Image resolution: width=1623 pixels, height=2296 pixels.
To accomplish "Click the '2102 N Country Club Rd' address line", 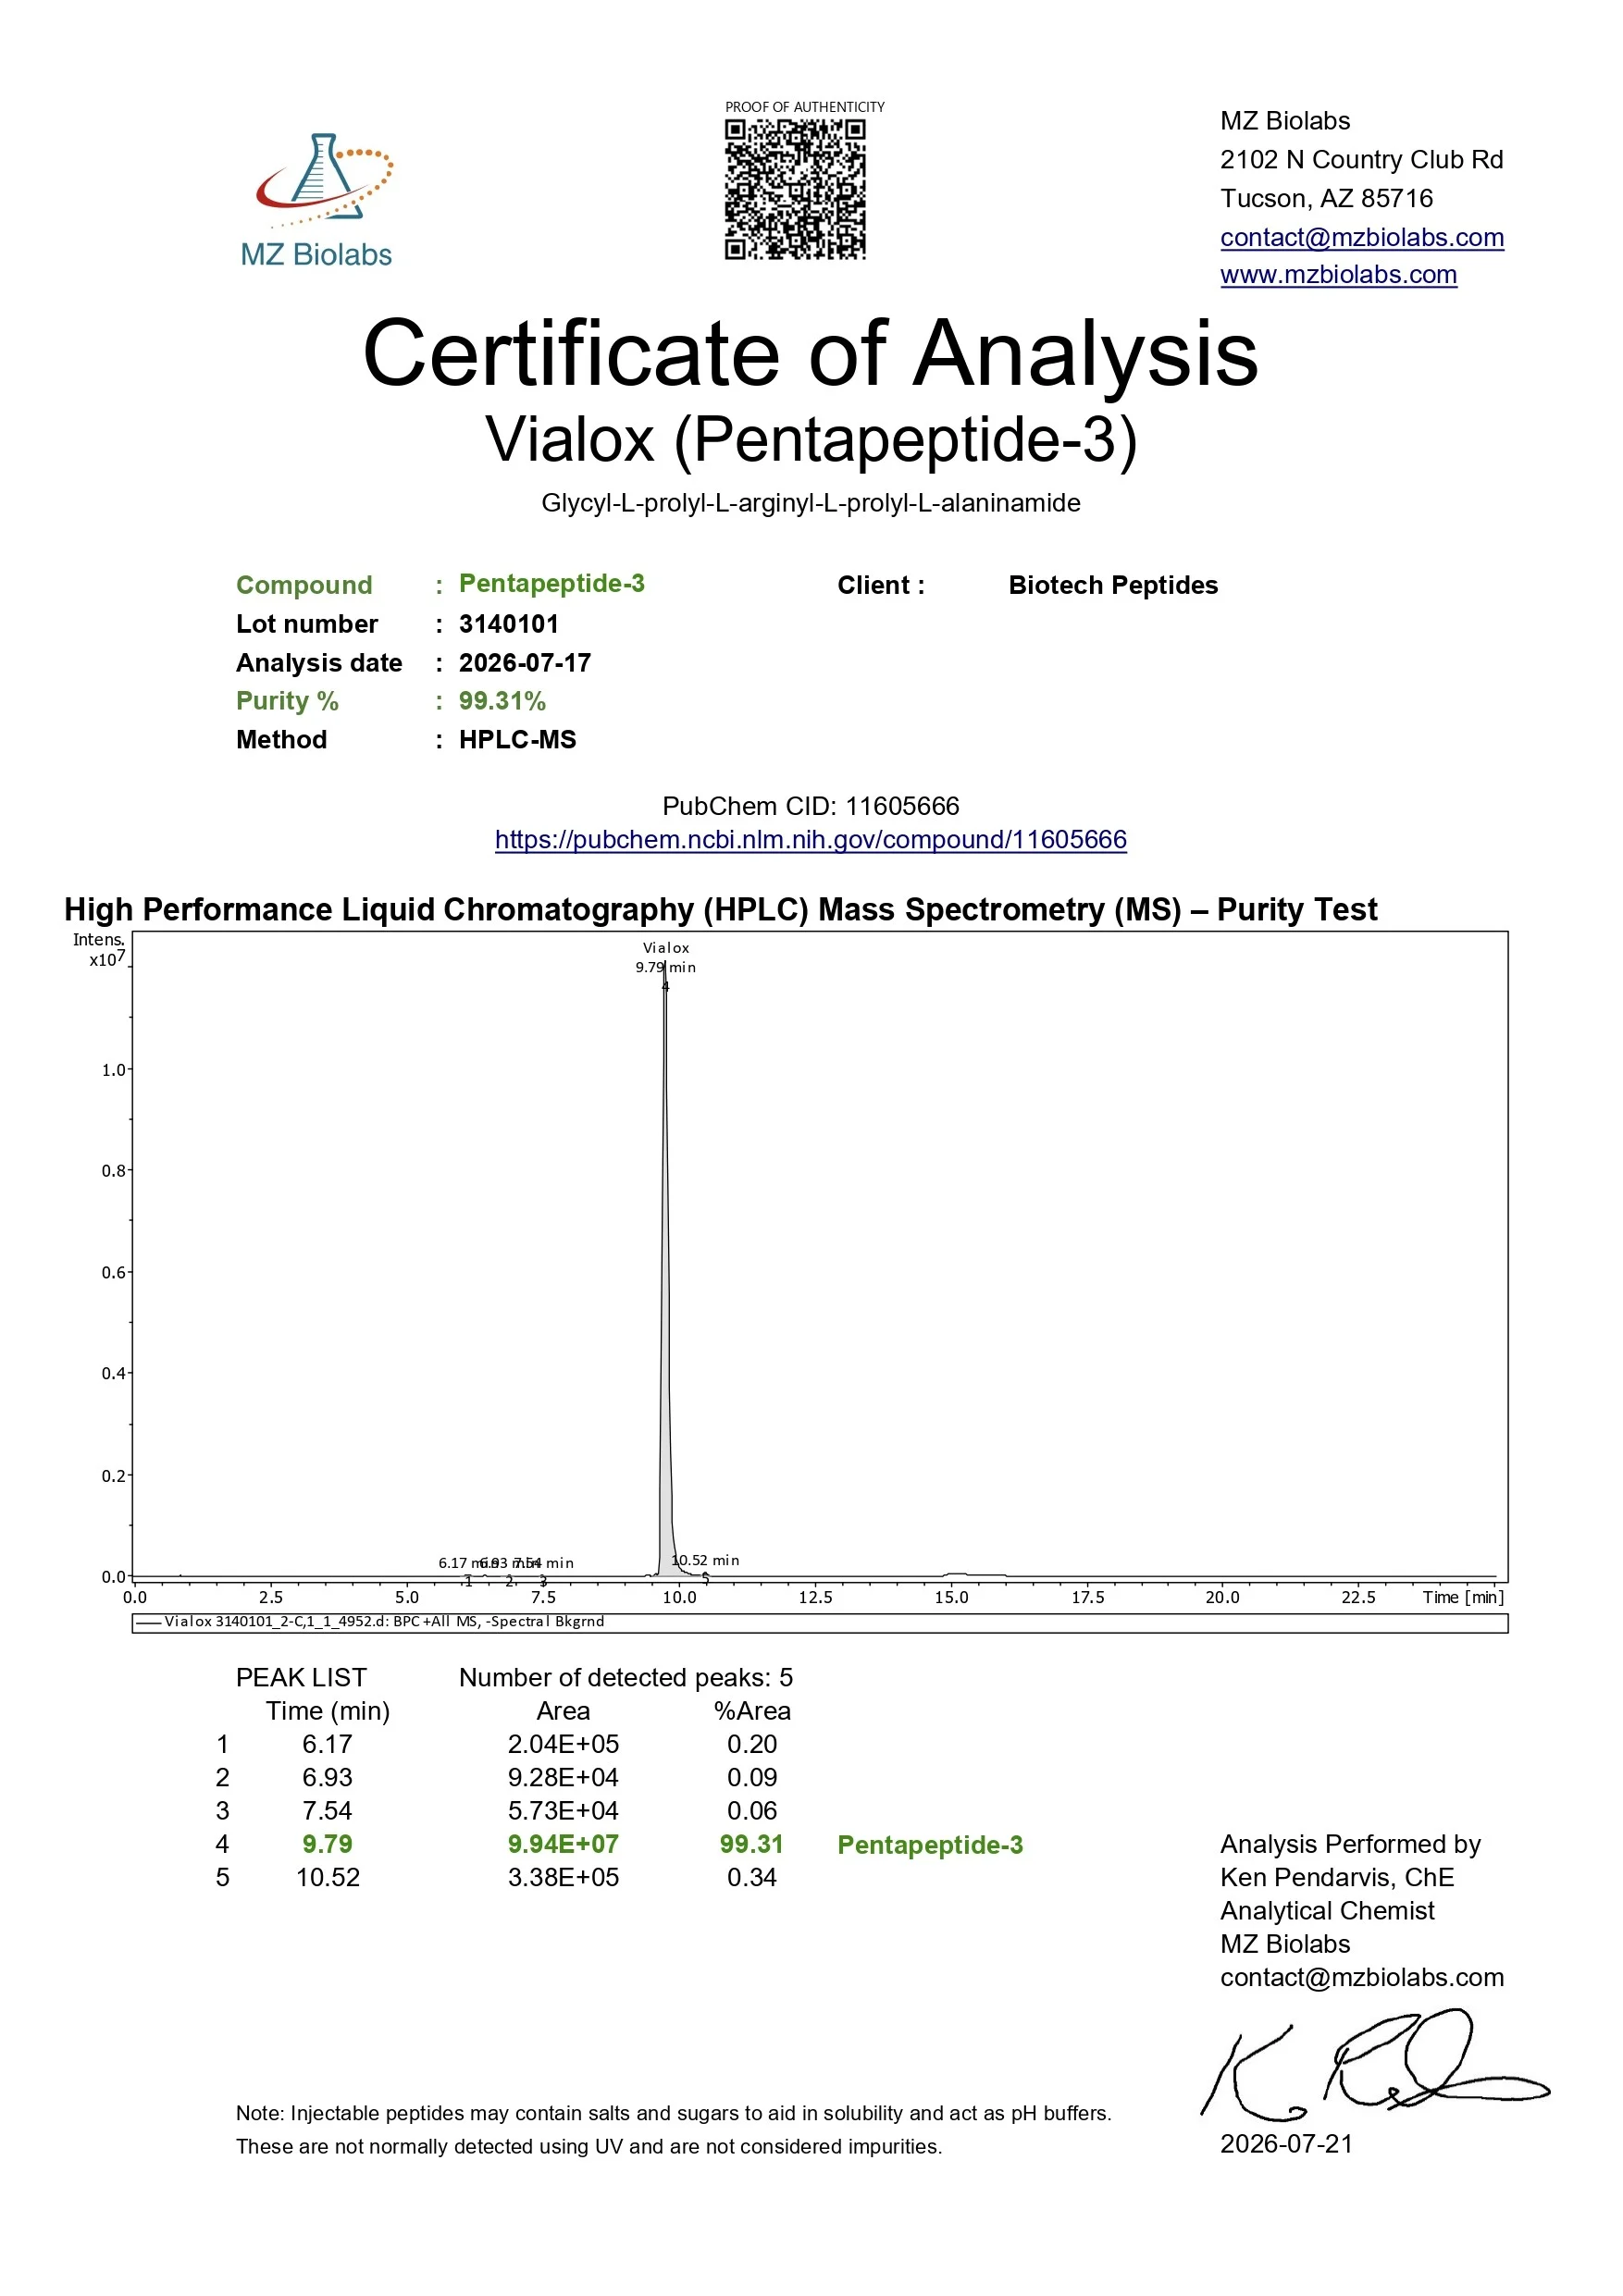I will pos(1361,159).
